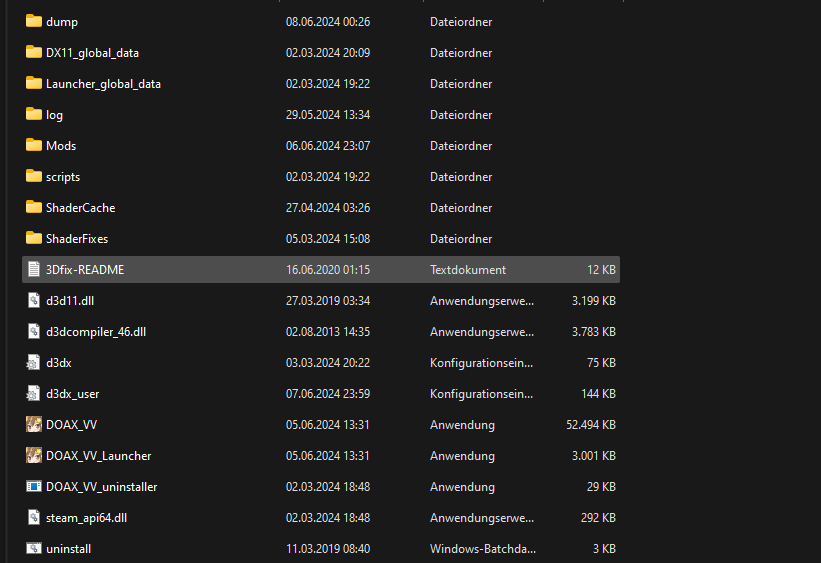Click the size value 3.001 KB
The width and height of the screenshot is (821, 563).
pyautogui.click(x=593, y=456)
